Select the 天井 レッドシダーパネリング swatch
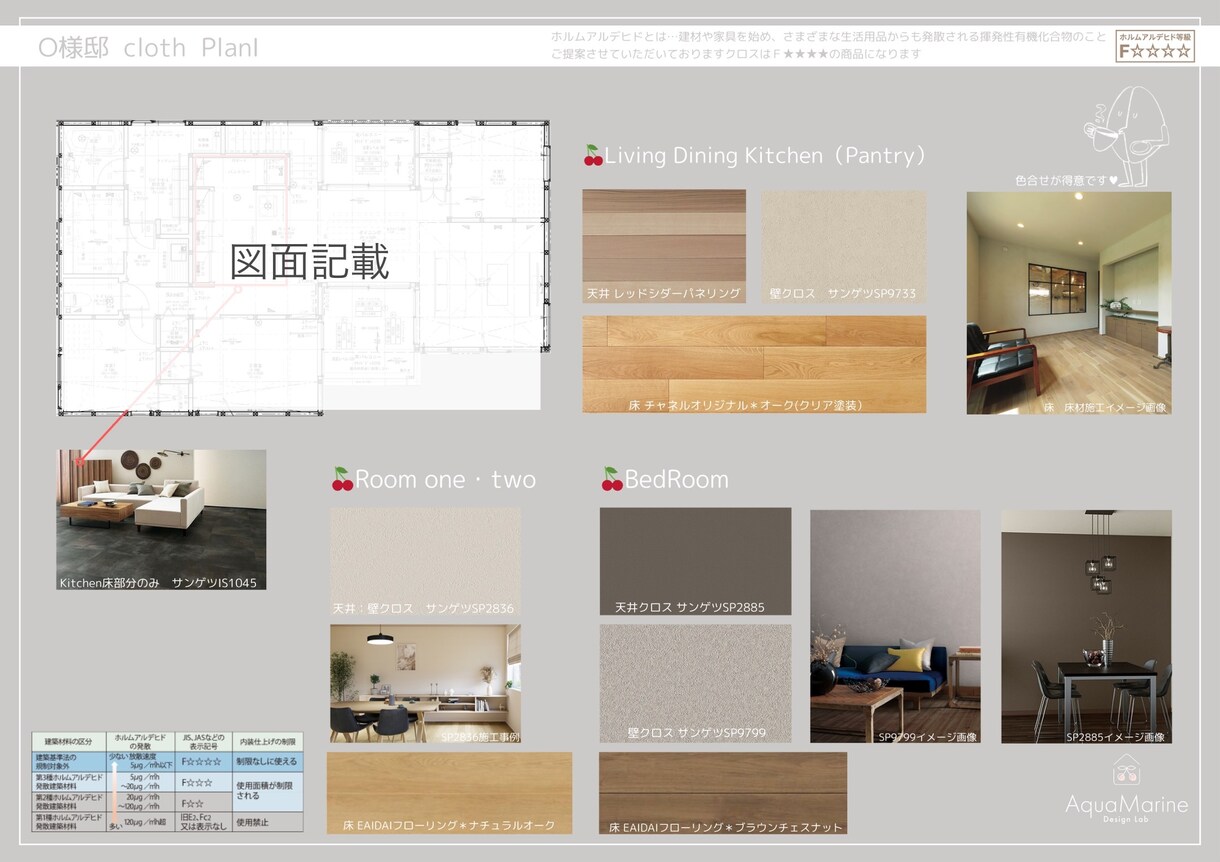This screenshot has height=862, width=1220. point(664,247)
